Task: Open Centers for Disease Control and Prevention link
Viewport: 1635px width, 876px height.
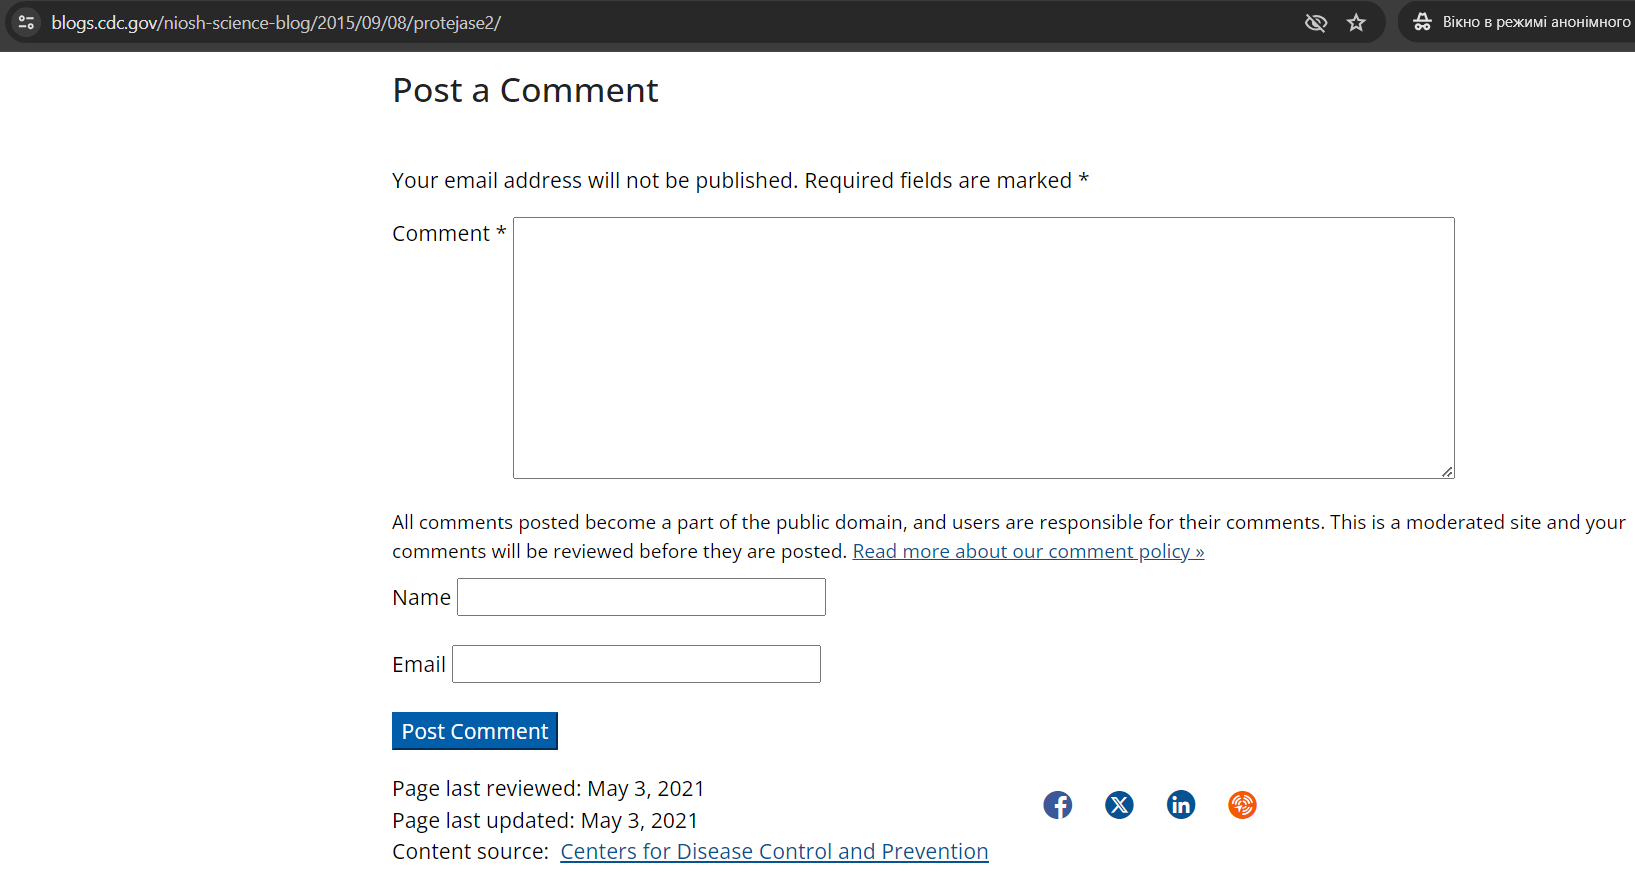Action: (774, 852)
